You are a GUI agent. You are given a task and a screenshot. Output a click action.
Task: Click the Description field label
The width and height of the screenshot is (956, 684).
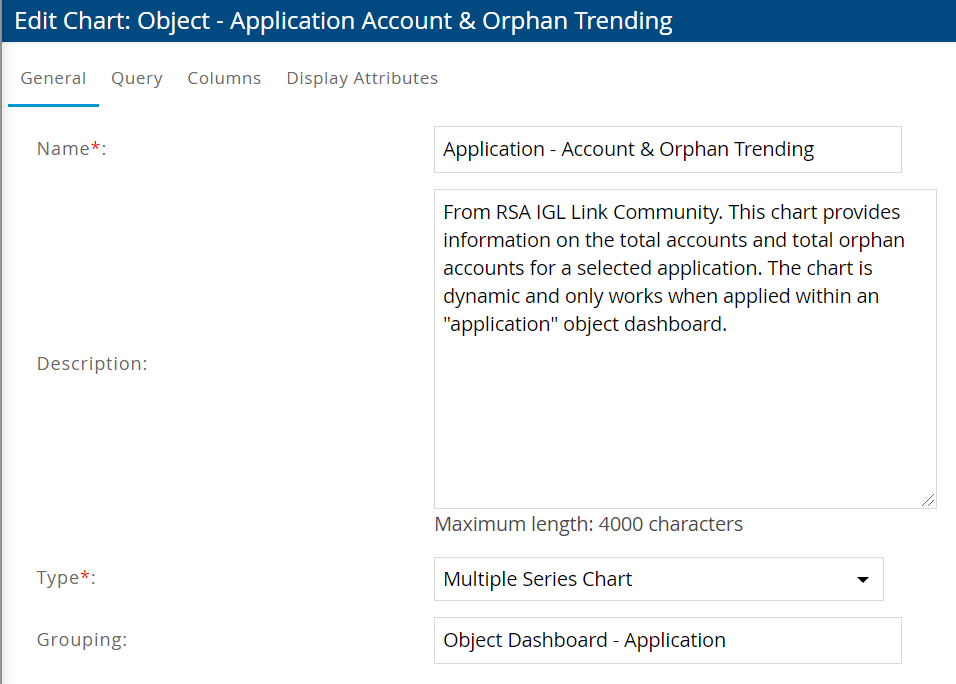(x=91, y=364)
